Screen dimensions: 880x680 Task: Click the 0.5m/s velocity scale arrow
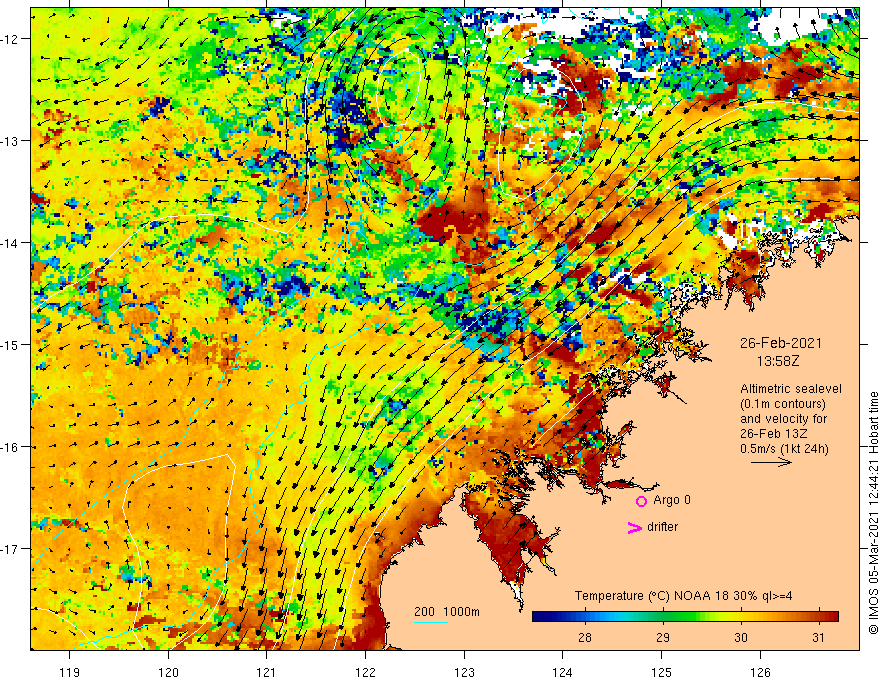coord(771,462)
